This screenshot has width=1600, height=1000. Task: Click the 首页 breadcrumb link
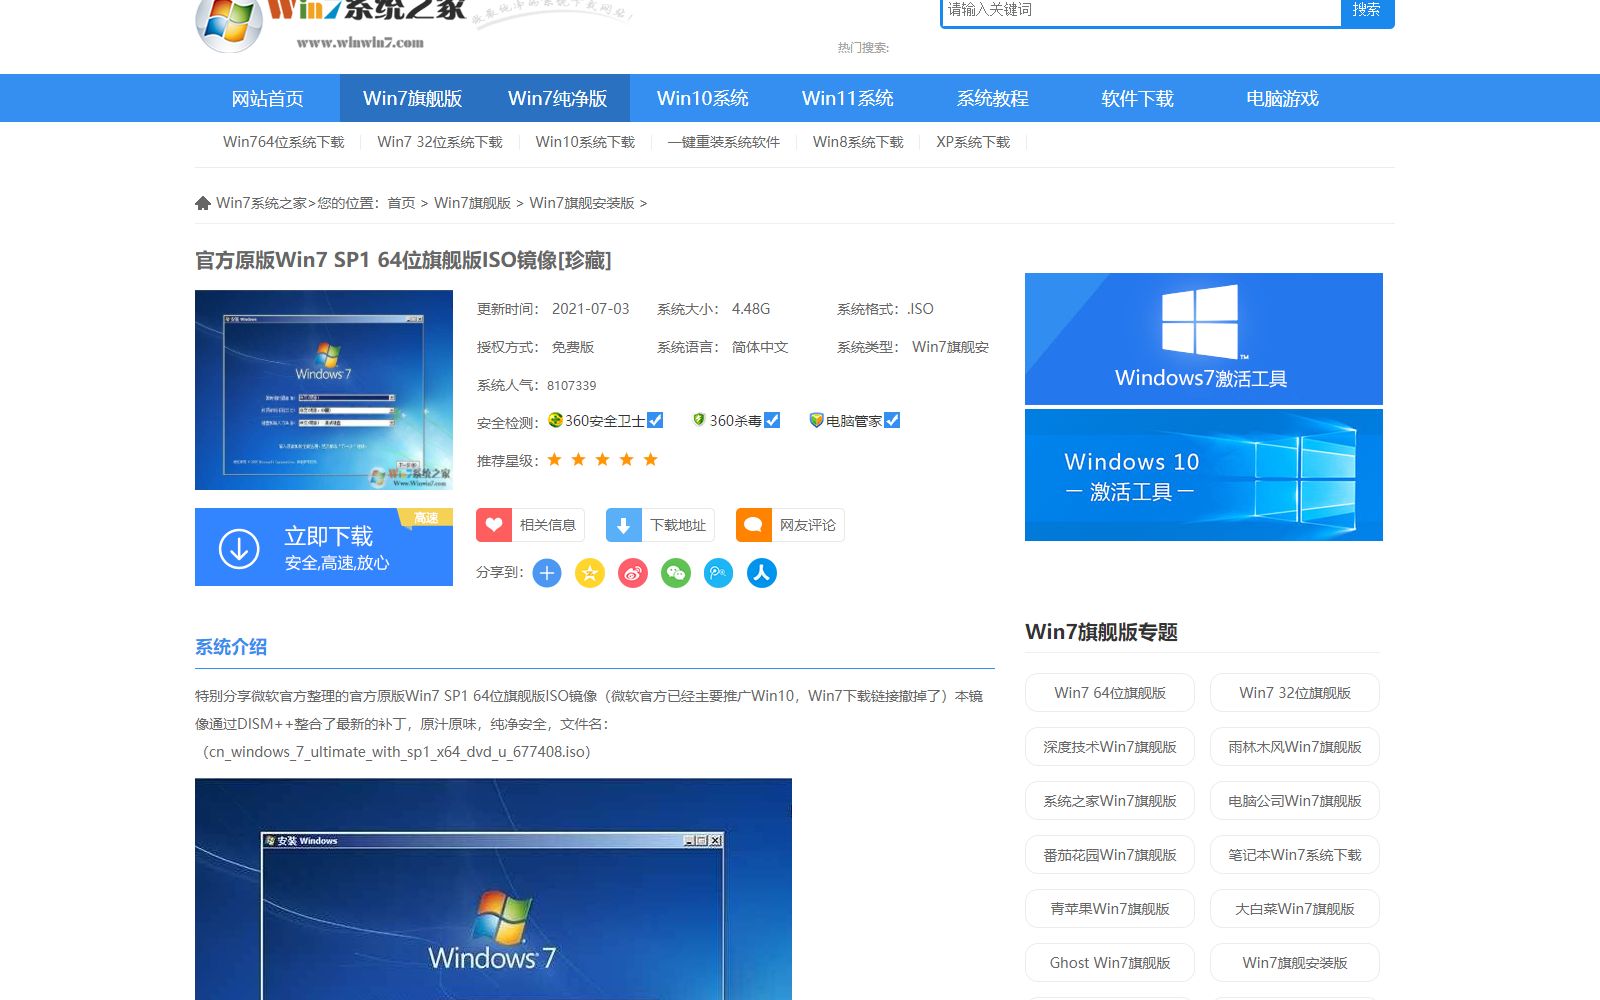coord(401,203)
